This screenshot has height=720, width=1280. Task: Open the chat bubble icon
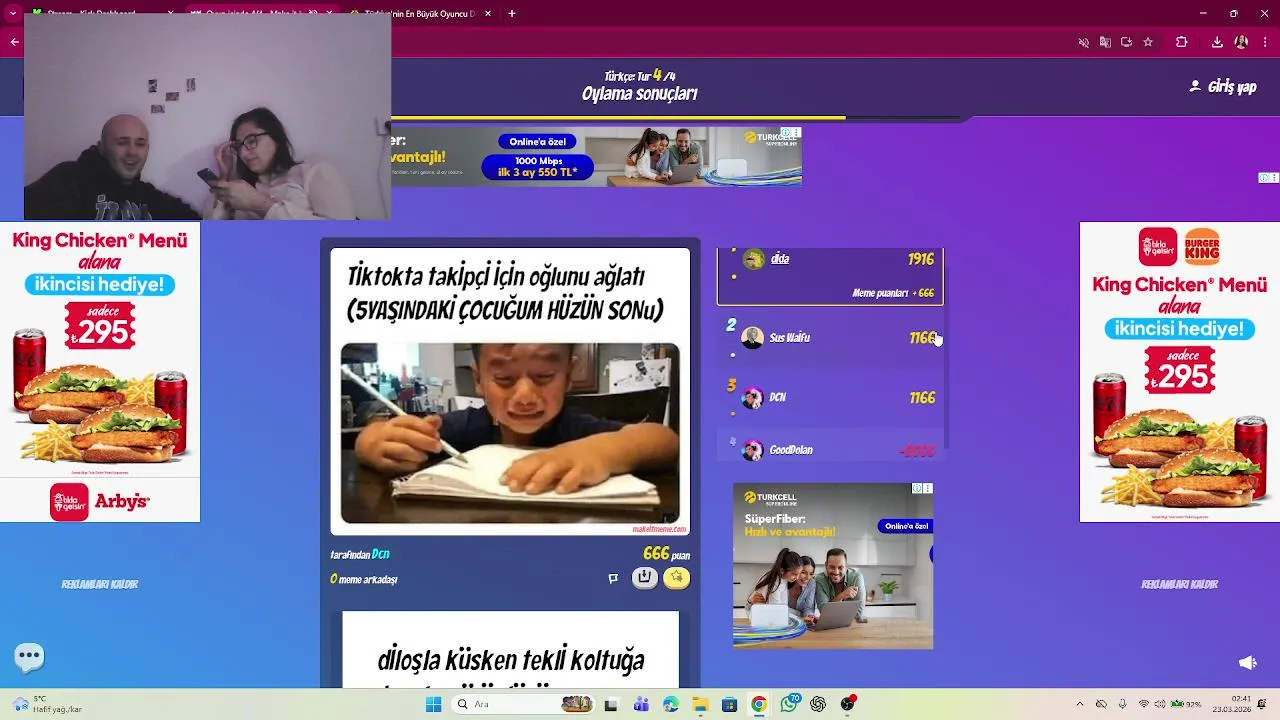coord(29,657)
